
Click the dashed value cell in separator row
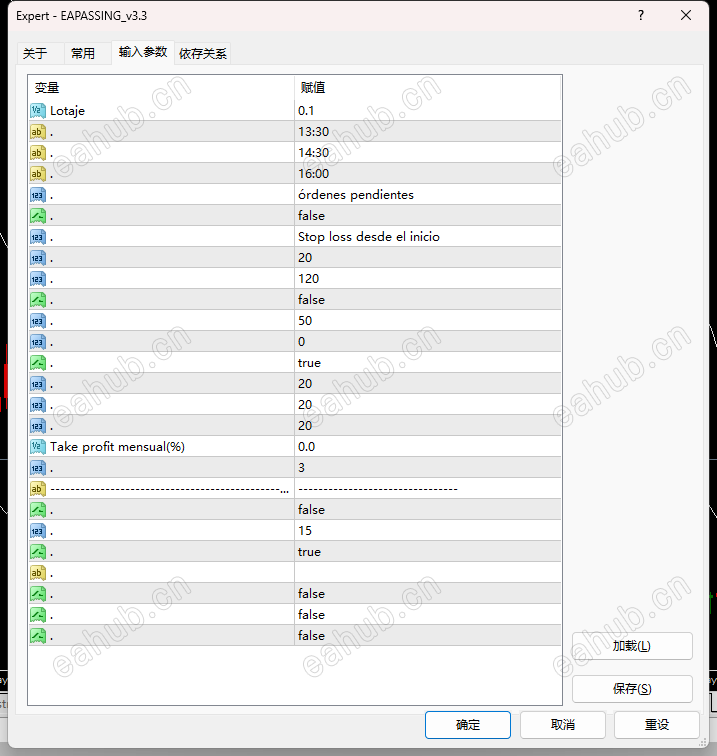428,489
